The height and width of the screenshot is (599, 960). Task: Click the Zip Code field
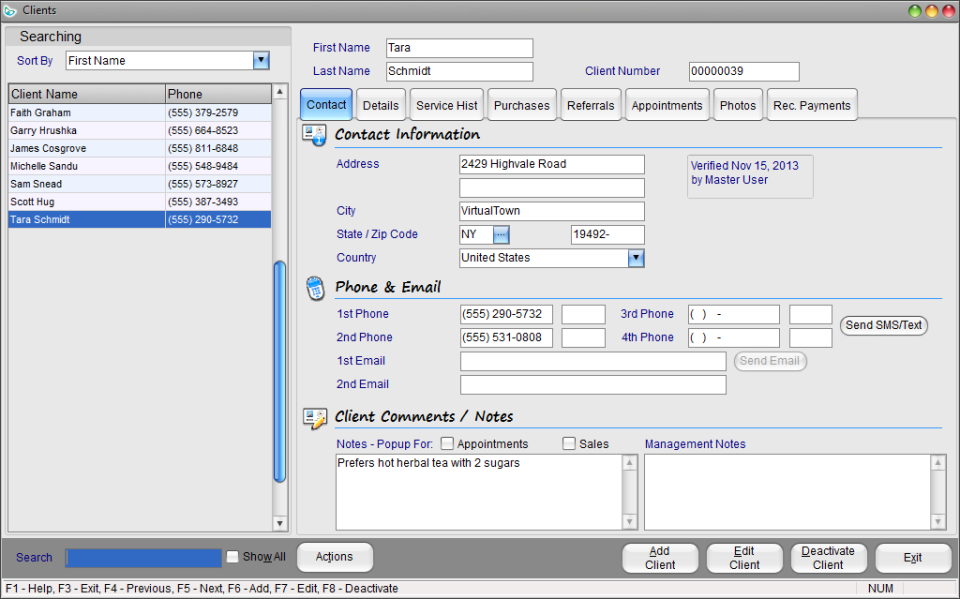point(607,235)
